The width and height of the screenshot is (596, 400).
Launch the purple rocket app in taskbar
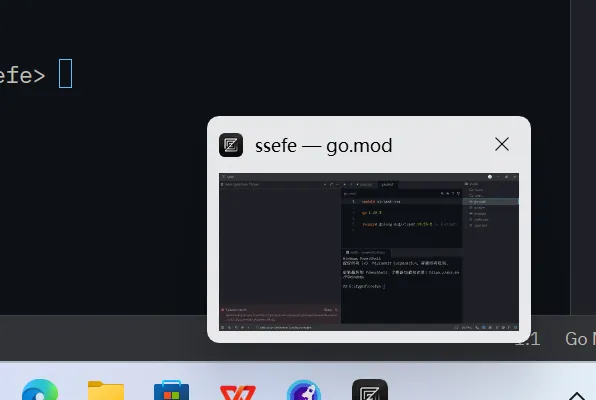tap(304, 391)
